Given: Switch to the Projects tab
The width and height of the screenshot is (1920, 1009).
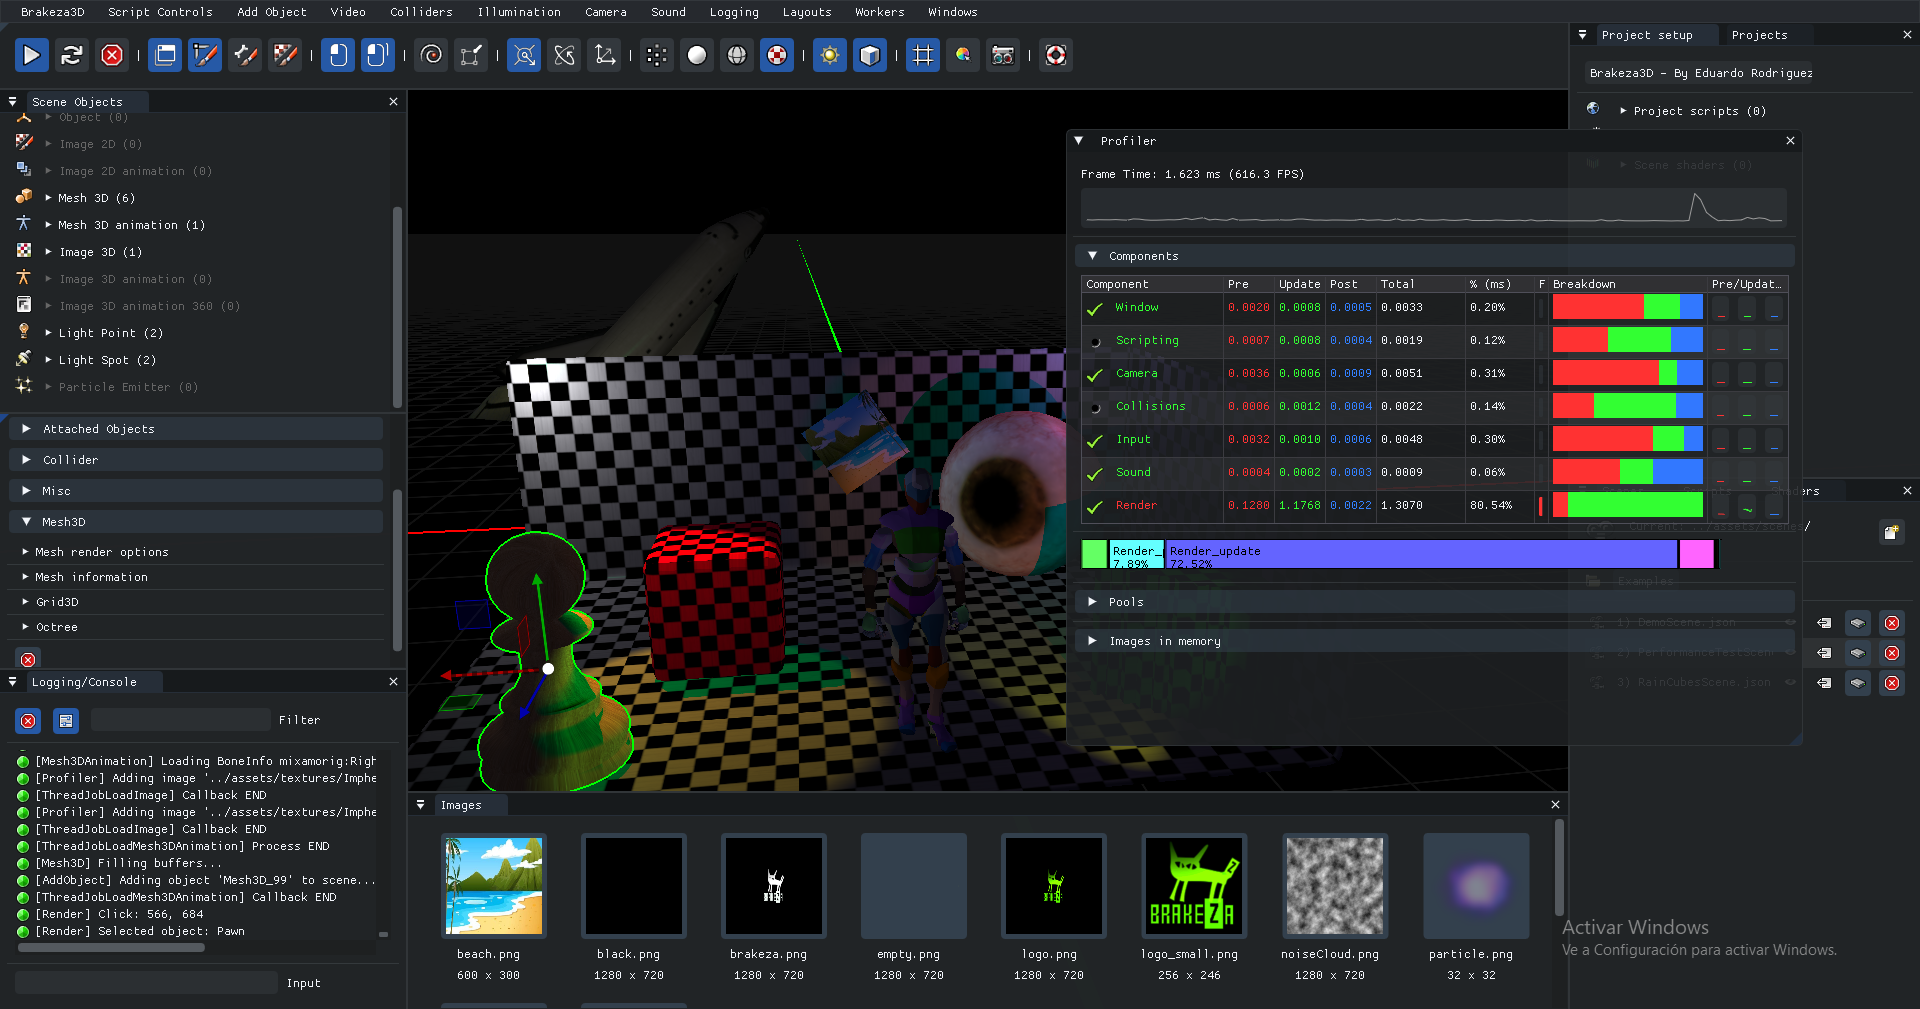Looking at the screenshot, I should pyautogui.click(x=1759, y=35).
